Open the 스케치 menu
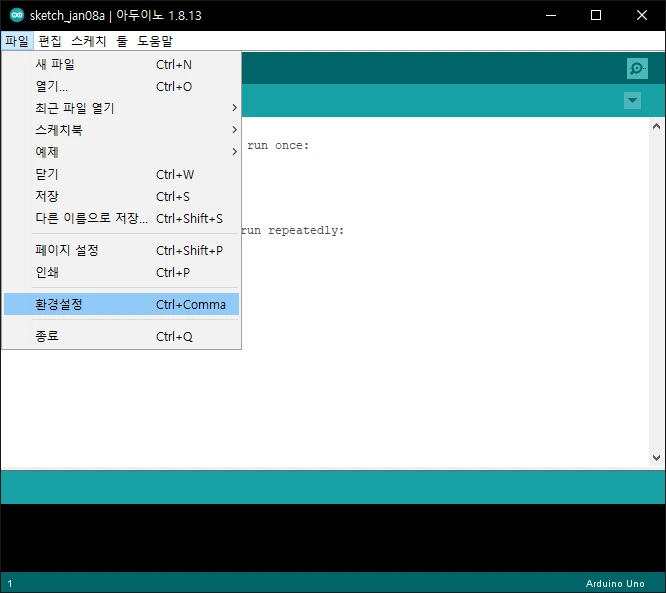This screenshot has width=666, height=593. (x=89, y=41)
